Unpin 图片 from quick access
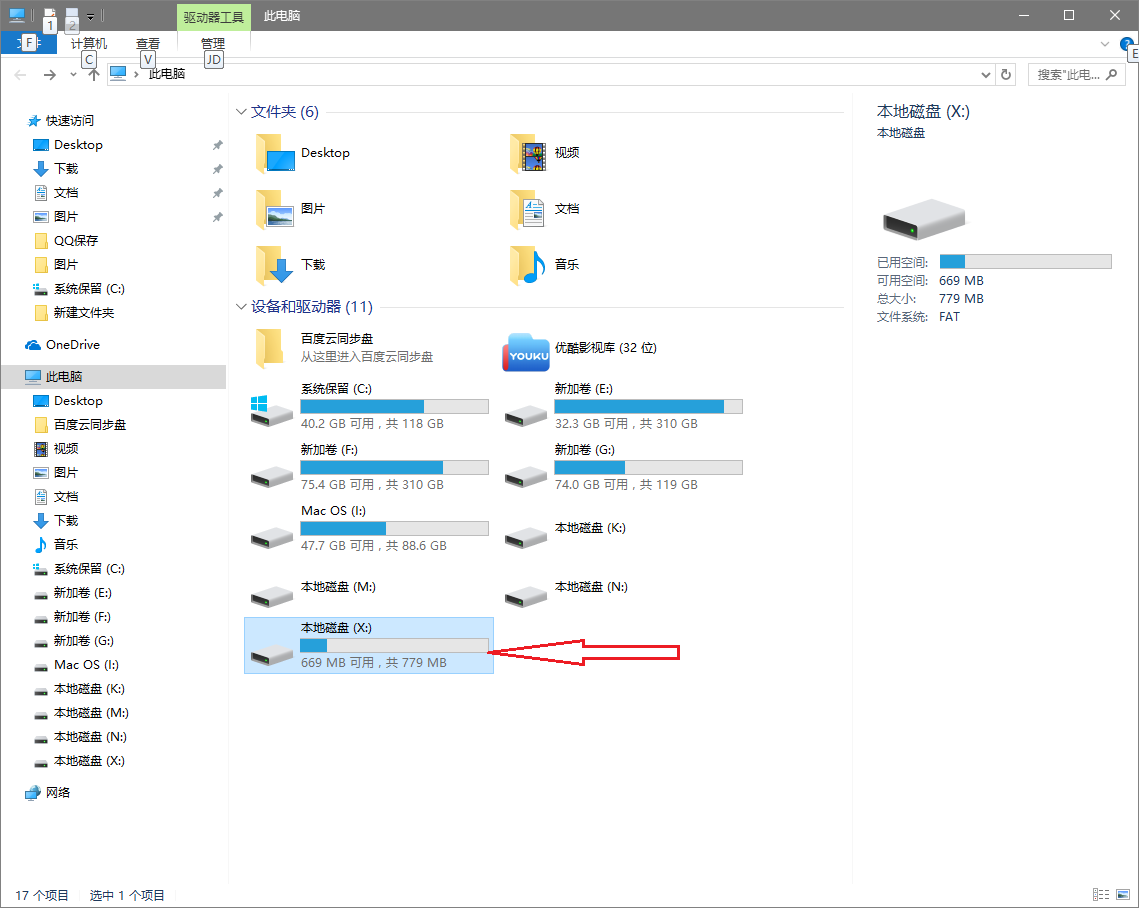This screenshot has width=1139, height=908. pyautogui.click(x=217, y=217)
